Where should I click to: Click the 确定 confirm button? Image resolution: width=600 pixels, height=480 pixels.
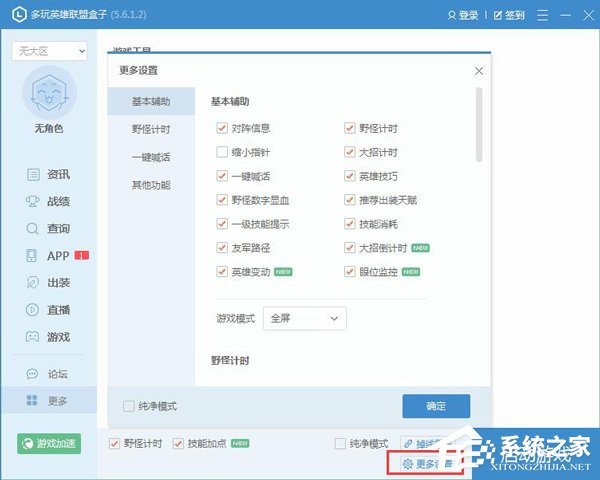click(x=436, y=406)
